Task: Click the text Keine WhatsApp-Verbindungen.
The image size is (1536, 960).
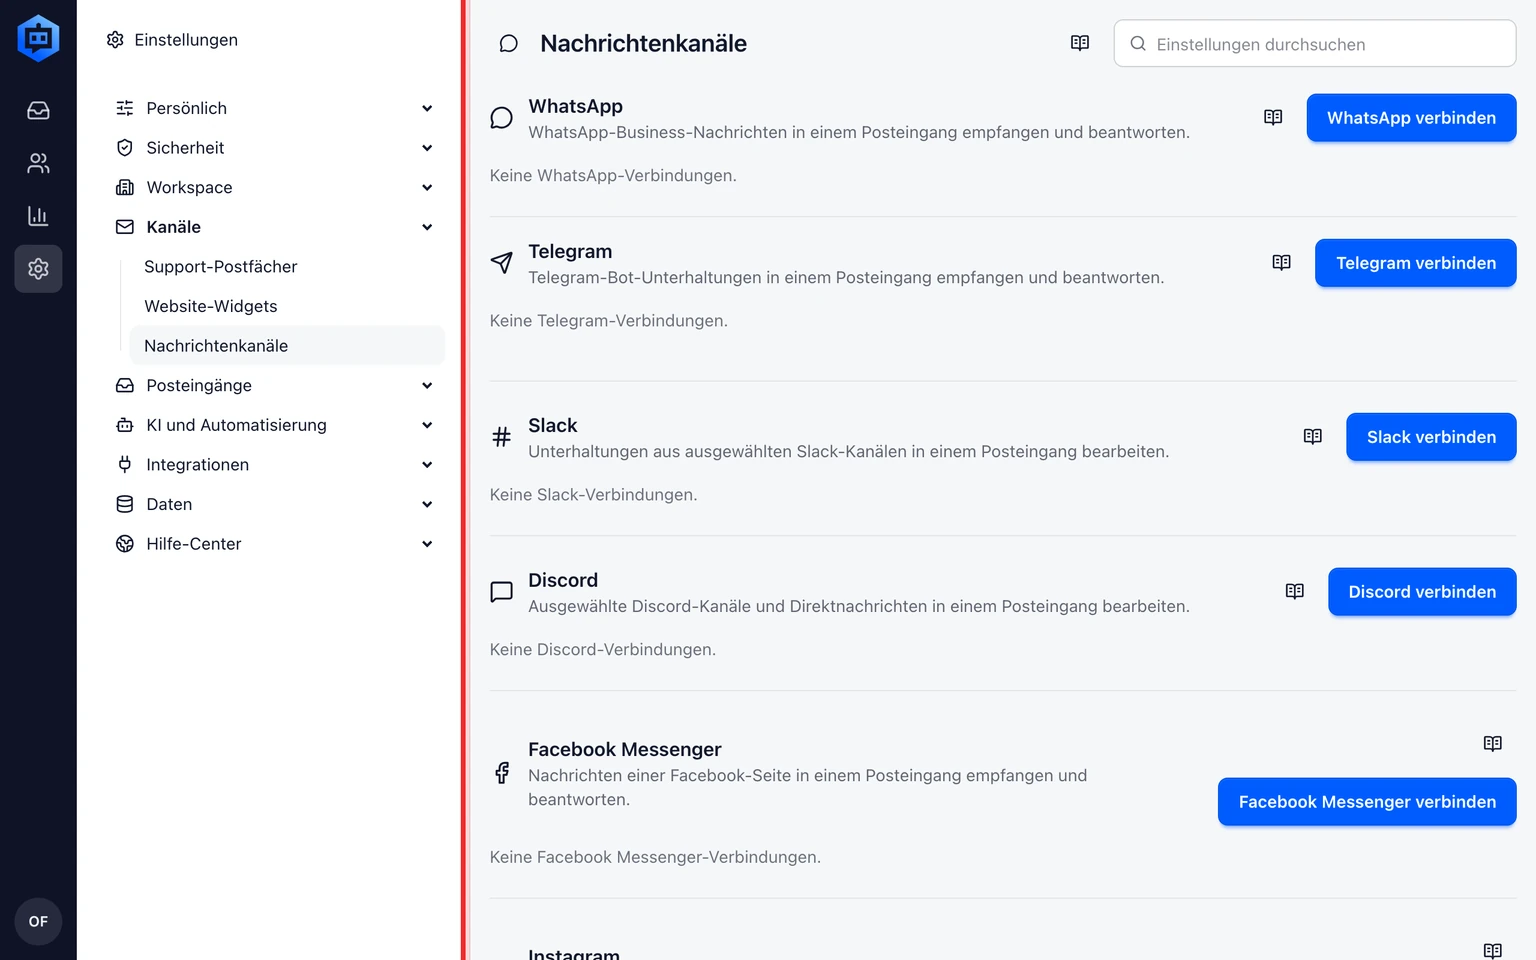Action: (613, 176)
